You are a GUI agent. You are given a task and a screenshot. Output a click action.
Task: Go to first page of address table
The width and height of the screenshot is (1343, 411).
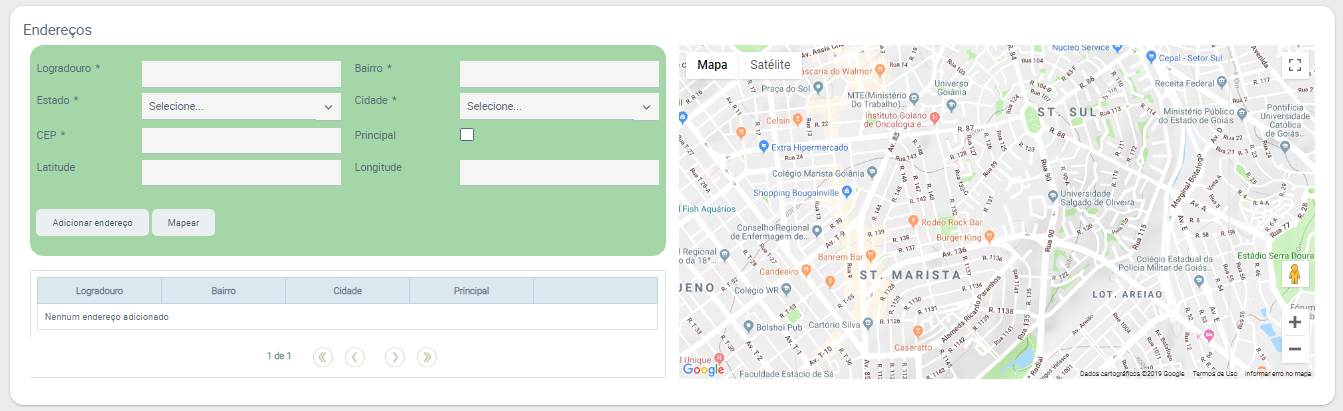[x=323, y=357]
